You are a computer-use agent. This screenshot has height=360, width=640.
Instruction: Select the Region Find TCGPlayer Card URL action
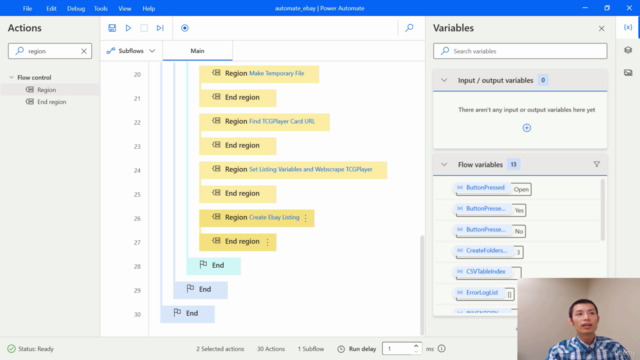pyautogui.click(x=264, y=122)
